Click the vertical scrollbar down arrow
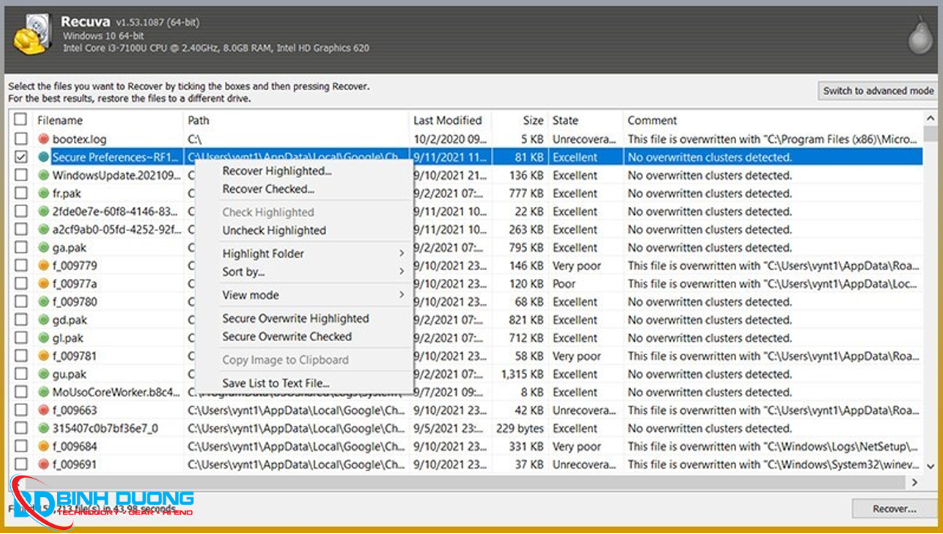943x534 pixels. point(930,466)
